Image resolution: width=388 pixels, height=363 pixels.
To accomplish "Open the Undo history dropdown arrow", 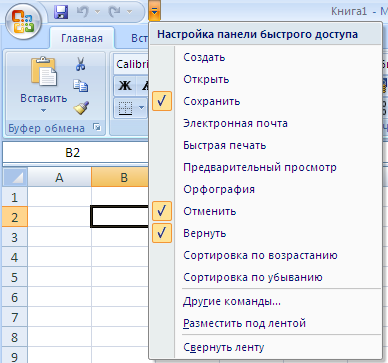I will 97,12.
